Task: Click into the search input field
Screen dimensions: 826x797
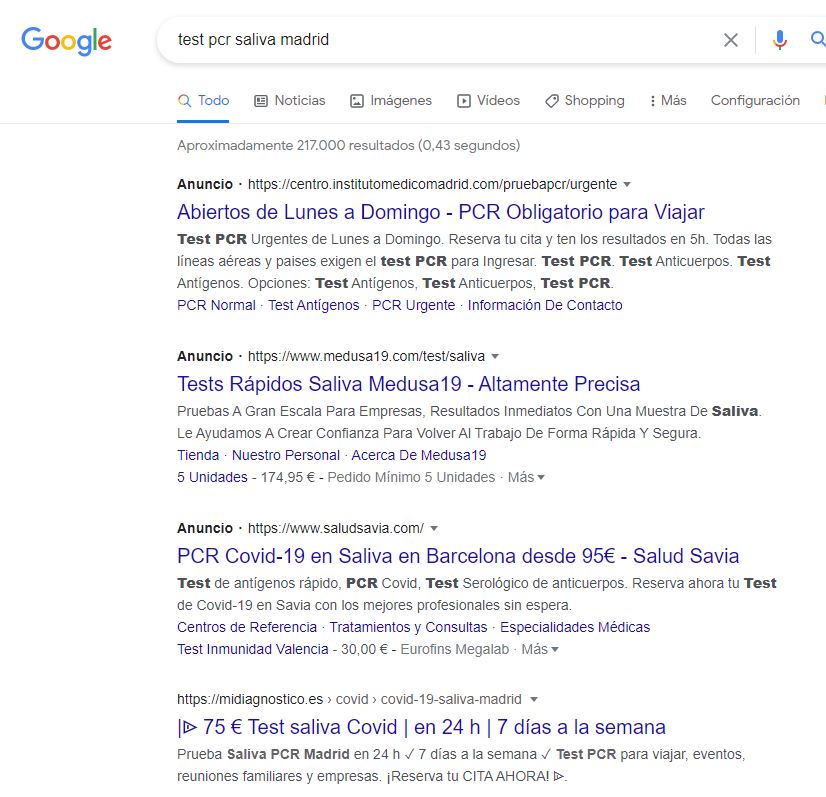Action: [440, 40]
